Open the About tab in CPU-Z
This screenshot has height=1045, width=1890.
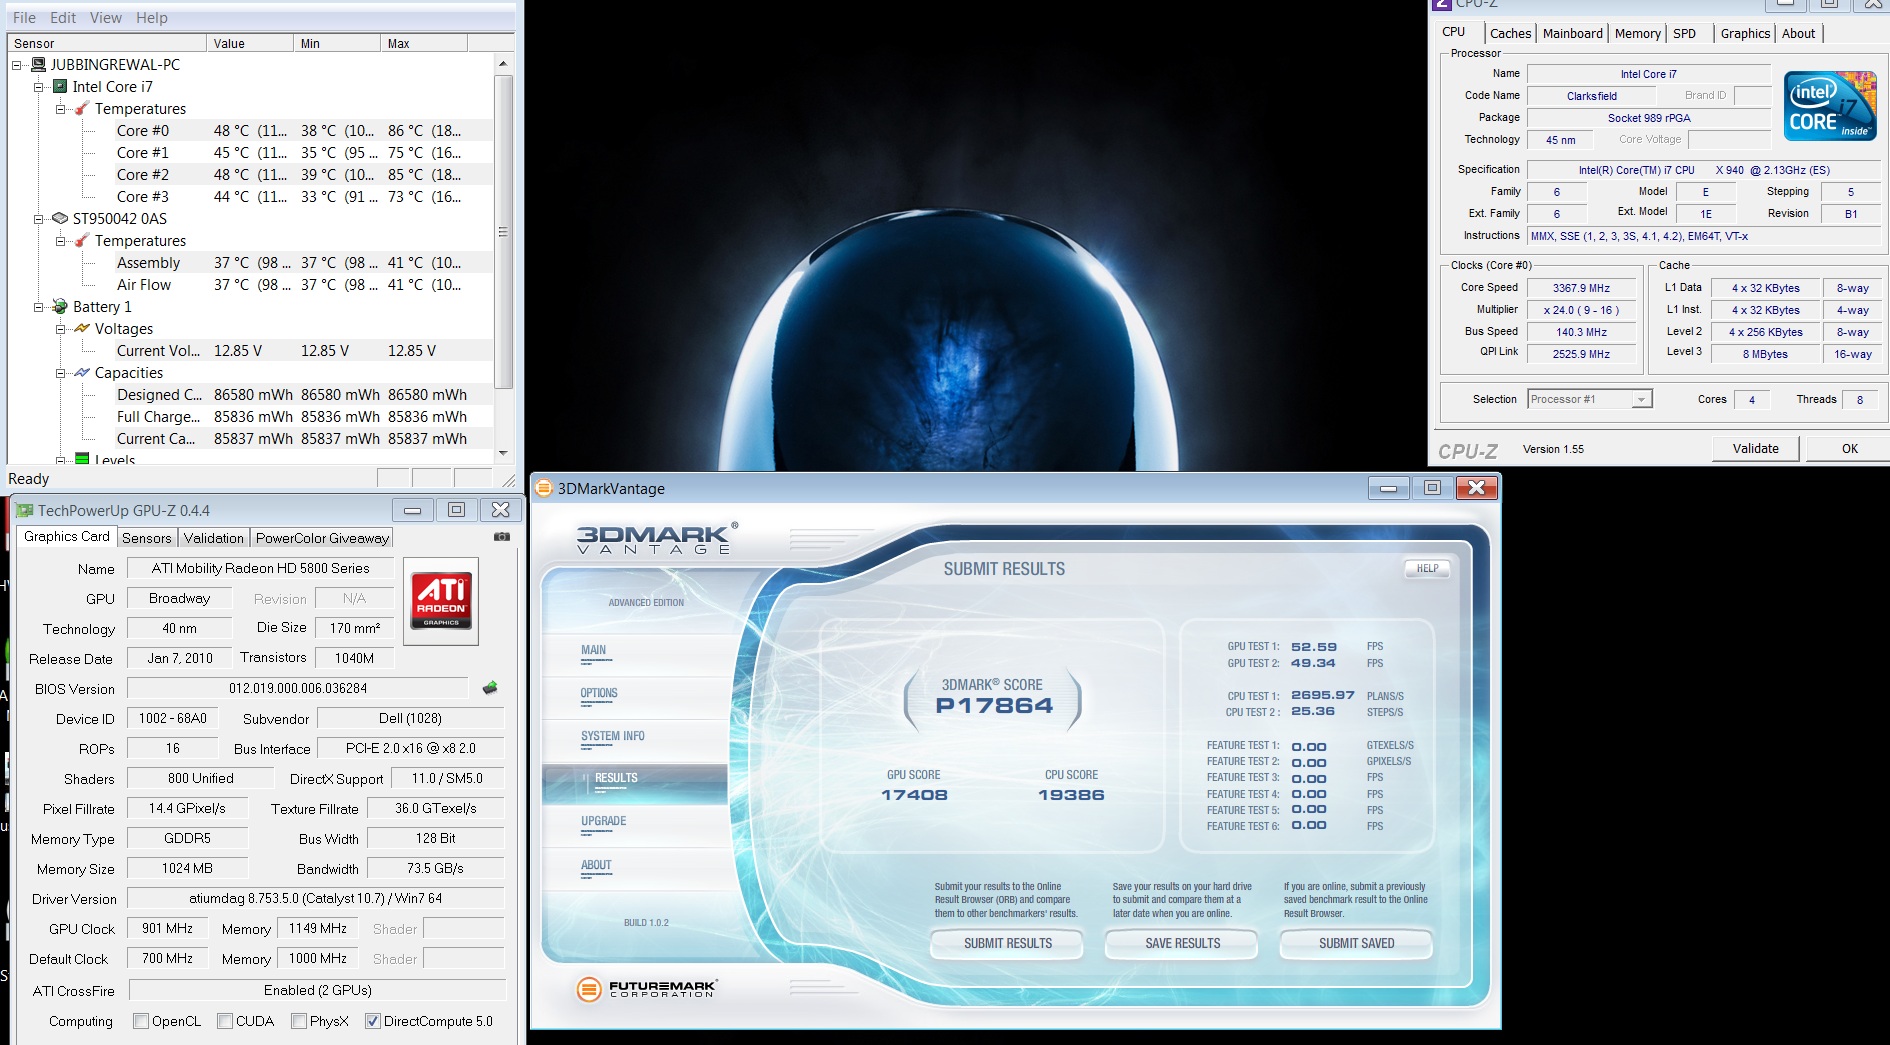coord(1799,33)
